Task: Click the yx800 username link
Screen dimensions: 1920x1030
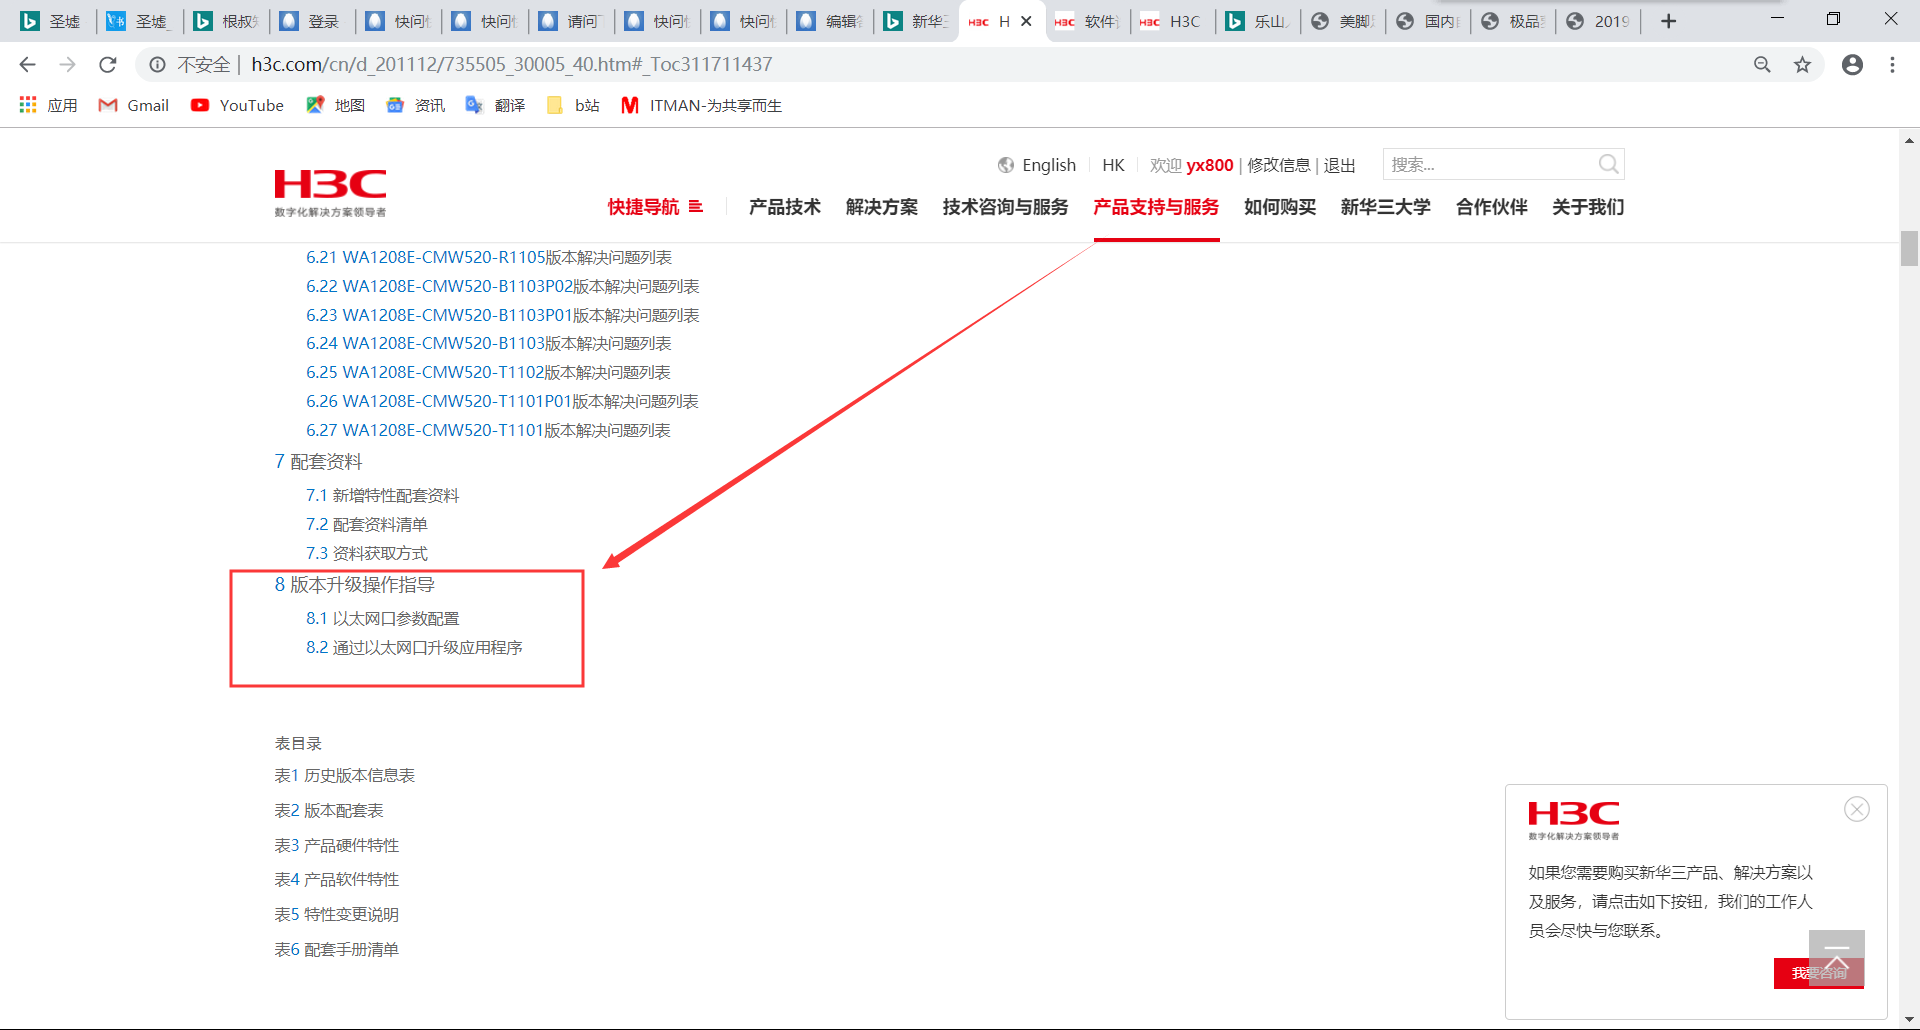Action: [1210, 165]
